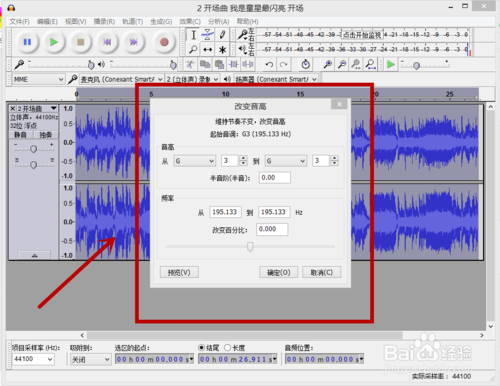Viewport: 500px width, 386px height.
Task: Select the 结尾 radio button
Action: [x=202, y=348]
